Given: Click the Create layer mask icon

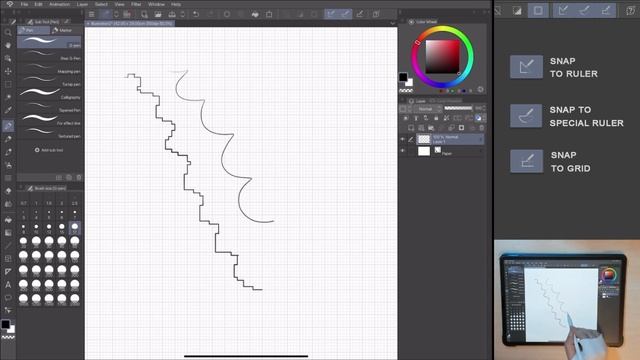Looking at the screenshot, I should coord(461,128).
